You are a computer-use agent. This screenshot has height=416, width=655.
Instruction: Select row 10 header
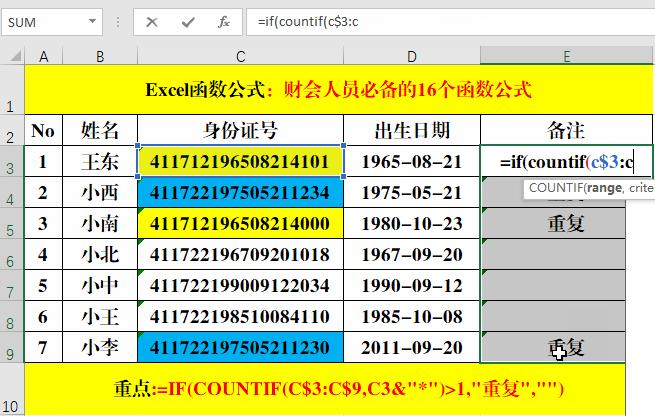point(12,389)
